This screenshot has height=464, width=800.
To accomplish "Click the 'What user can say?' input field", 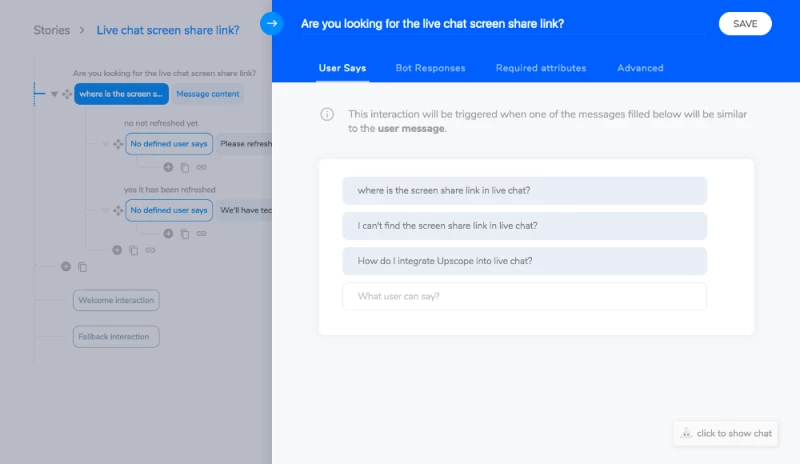I will tap(524, 296).
